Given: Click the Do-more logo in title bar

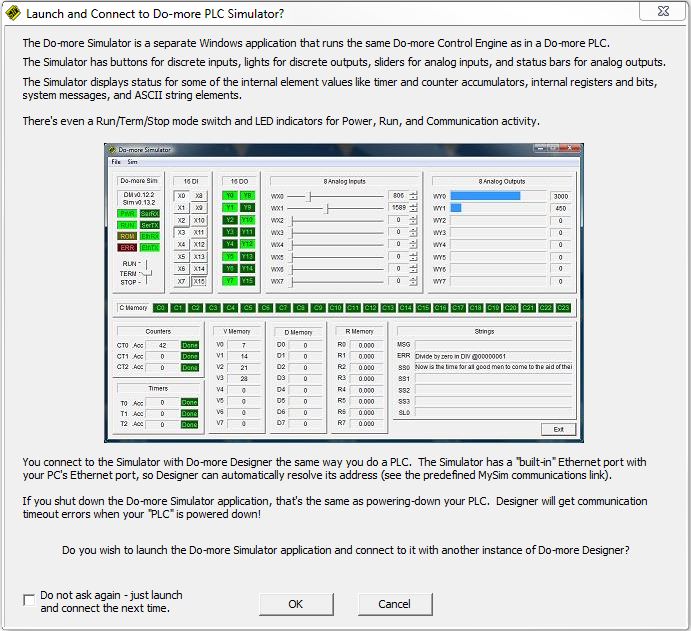Looking at the screenshot, I should click(12, 13).
